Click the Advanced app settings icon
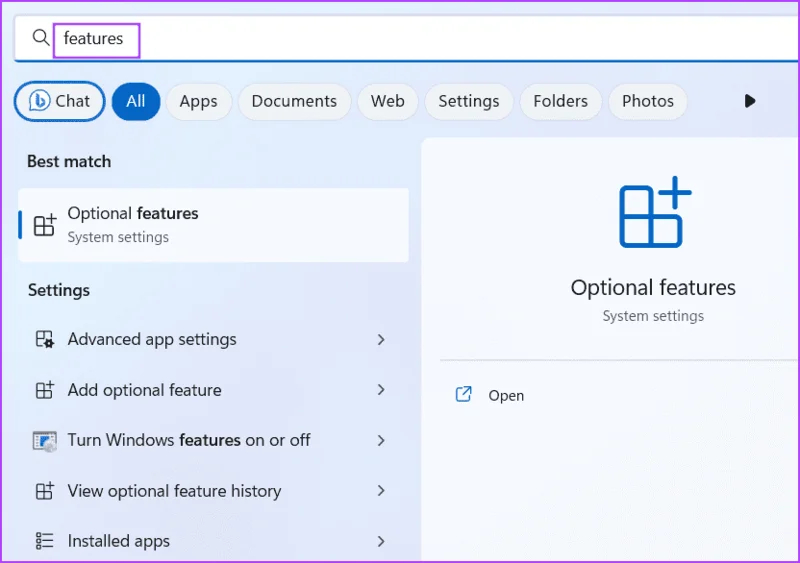The image size is (800, 563). [44, 339]
